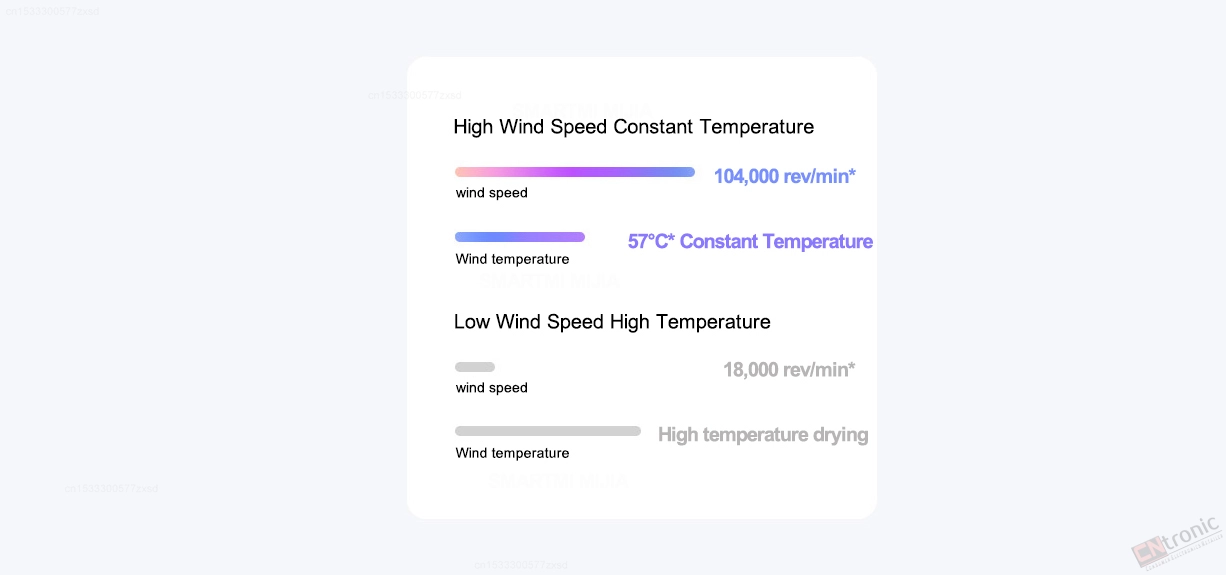Click the long gray wind temperature bar
The height and width of the screenshot is (575, 1226).
click(548, 431)
